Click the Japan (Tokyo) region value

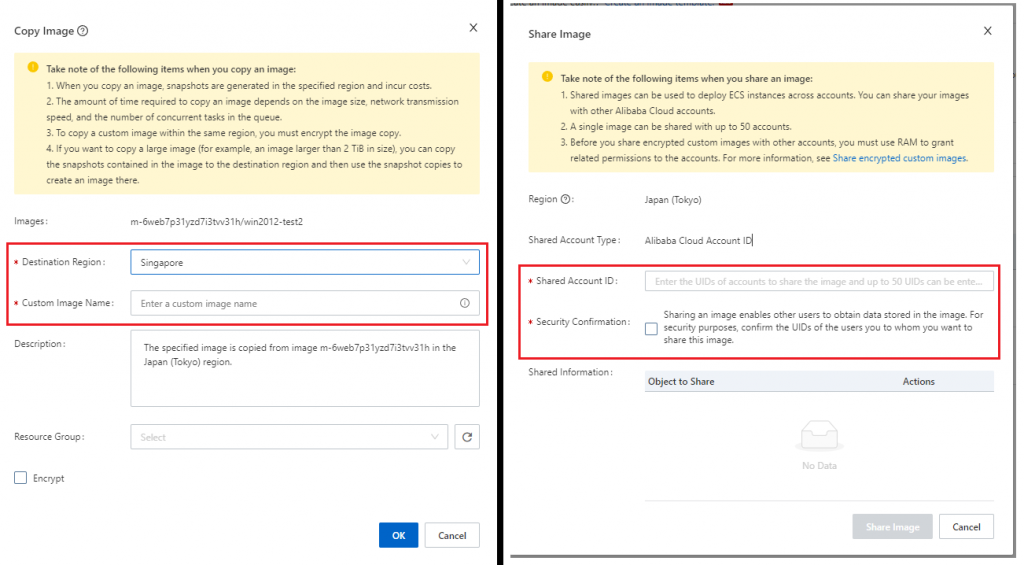pos(673,200)
